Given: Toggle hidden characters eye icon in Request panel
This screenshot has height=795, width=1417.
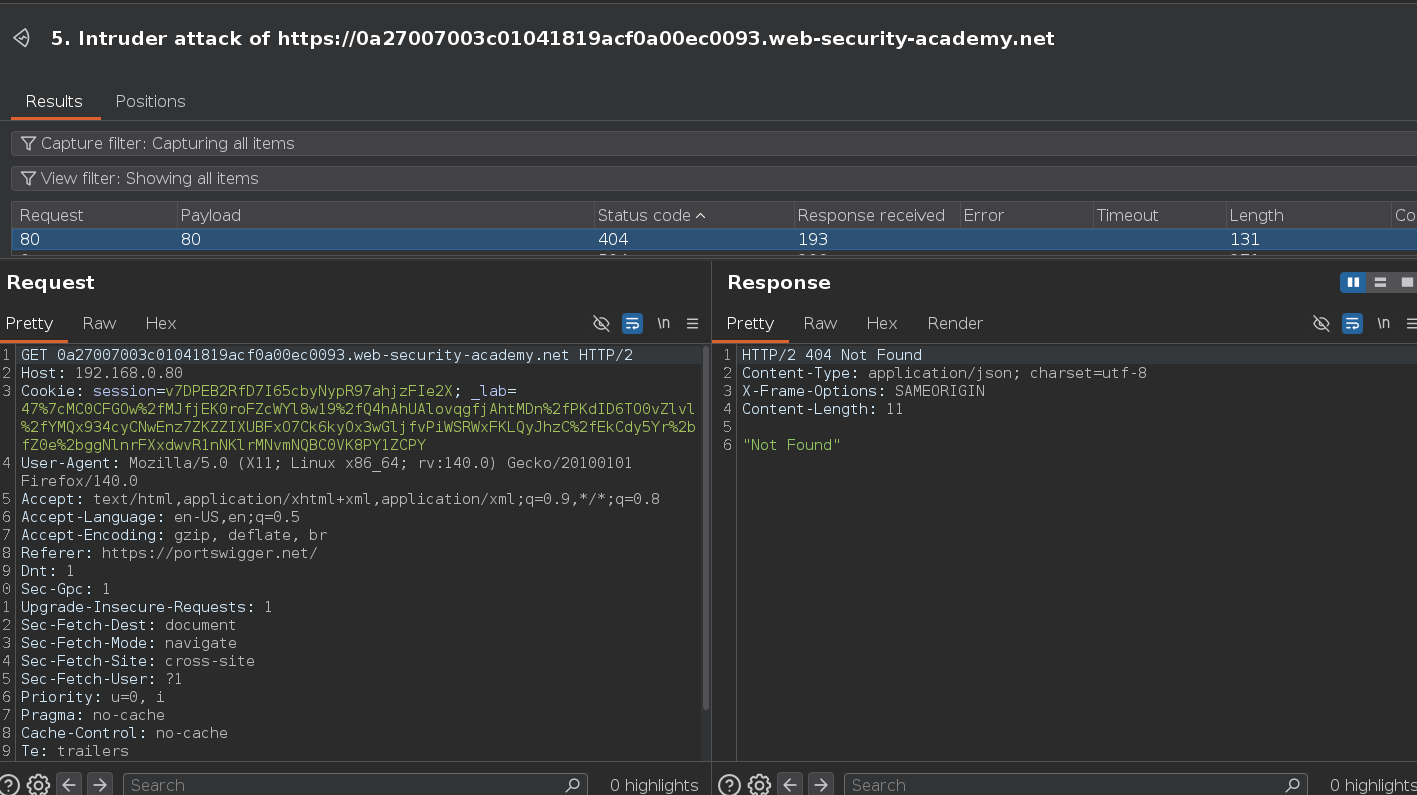Looking at the screenshot, I should (x=601, y=323).
